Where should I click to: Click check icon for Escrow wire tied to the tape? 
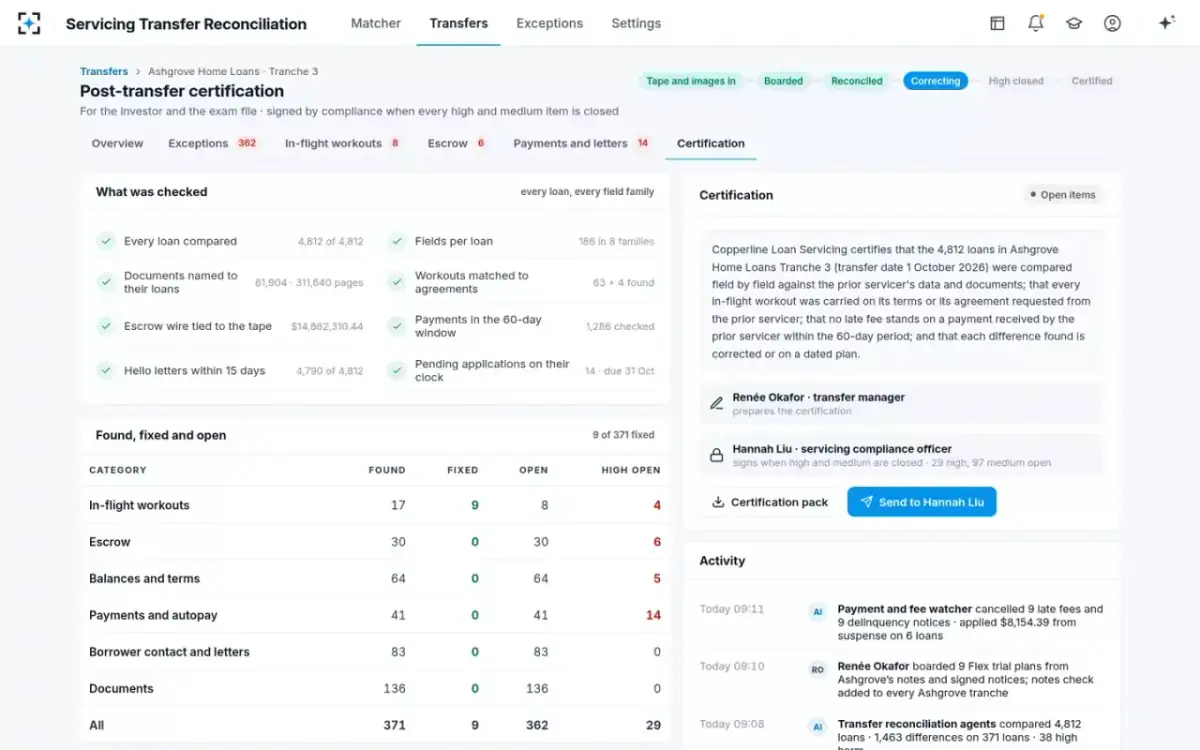tap(105, 326)
